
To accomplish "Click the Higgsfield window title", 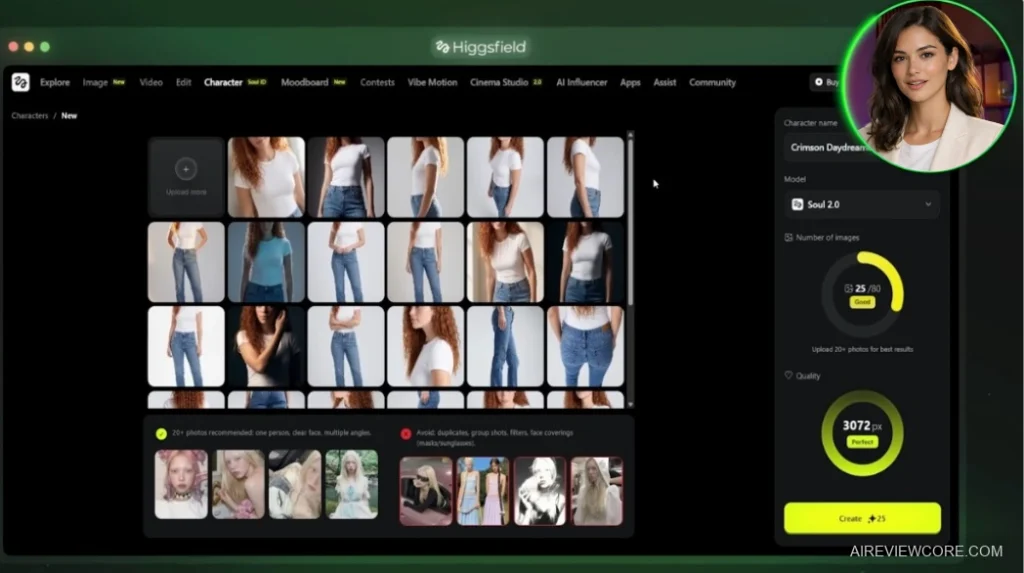I will pyautogui.click(x=481, y=47).
